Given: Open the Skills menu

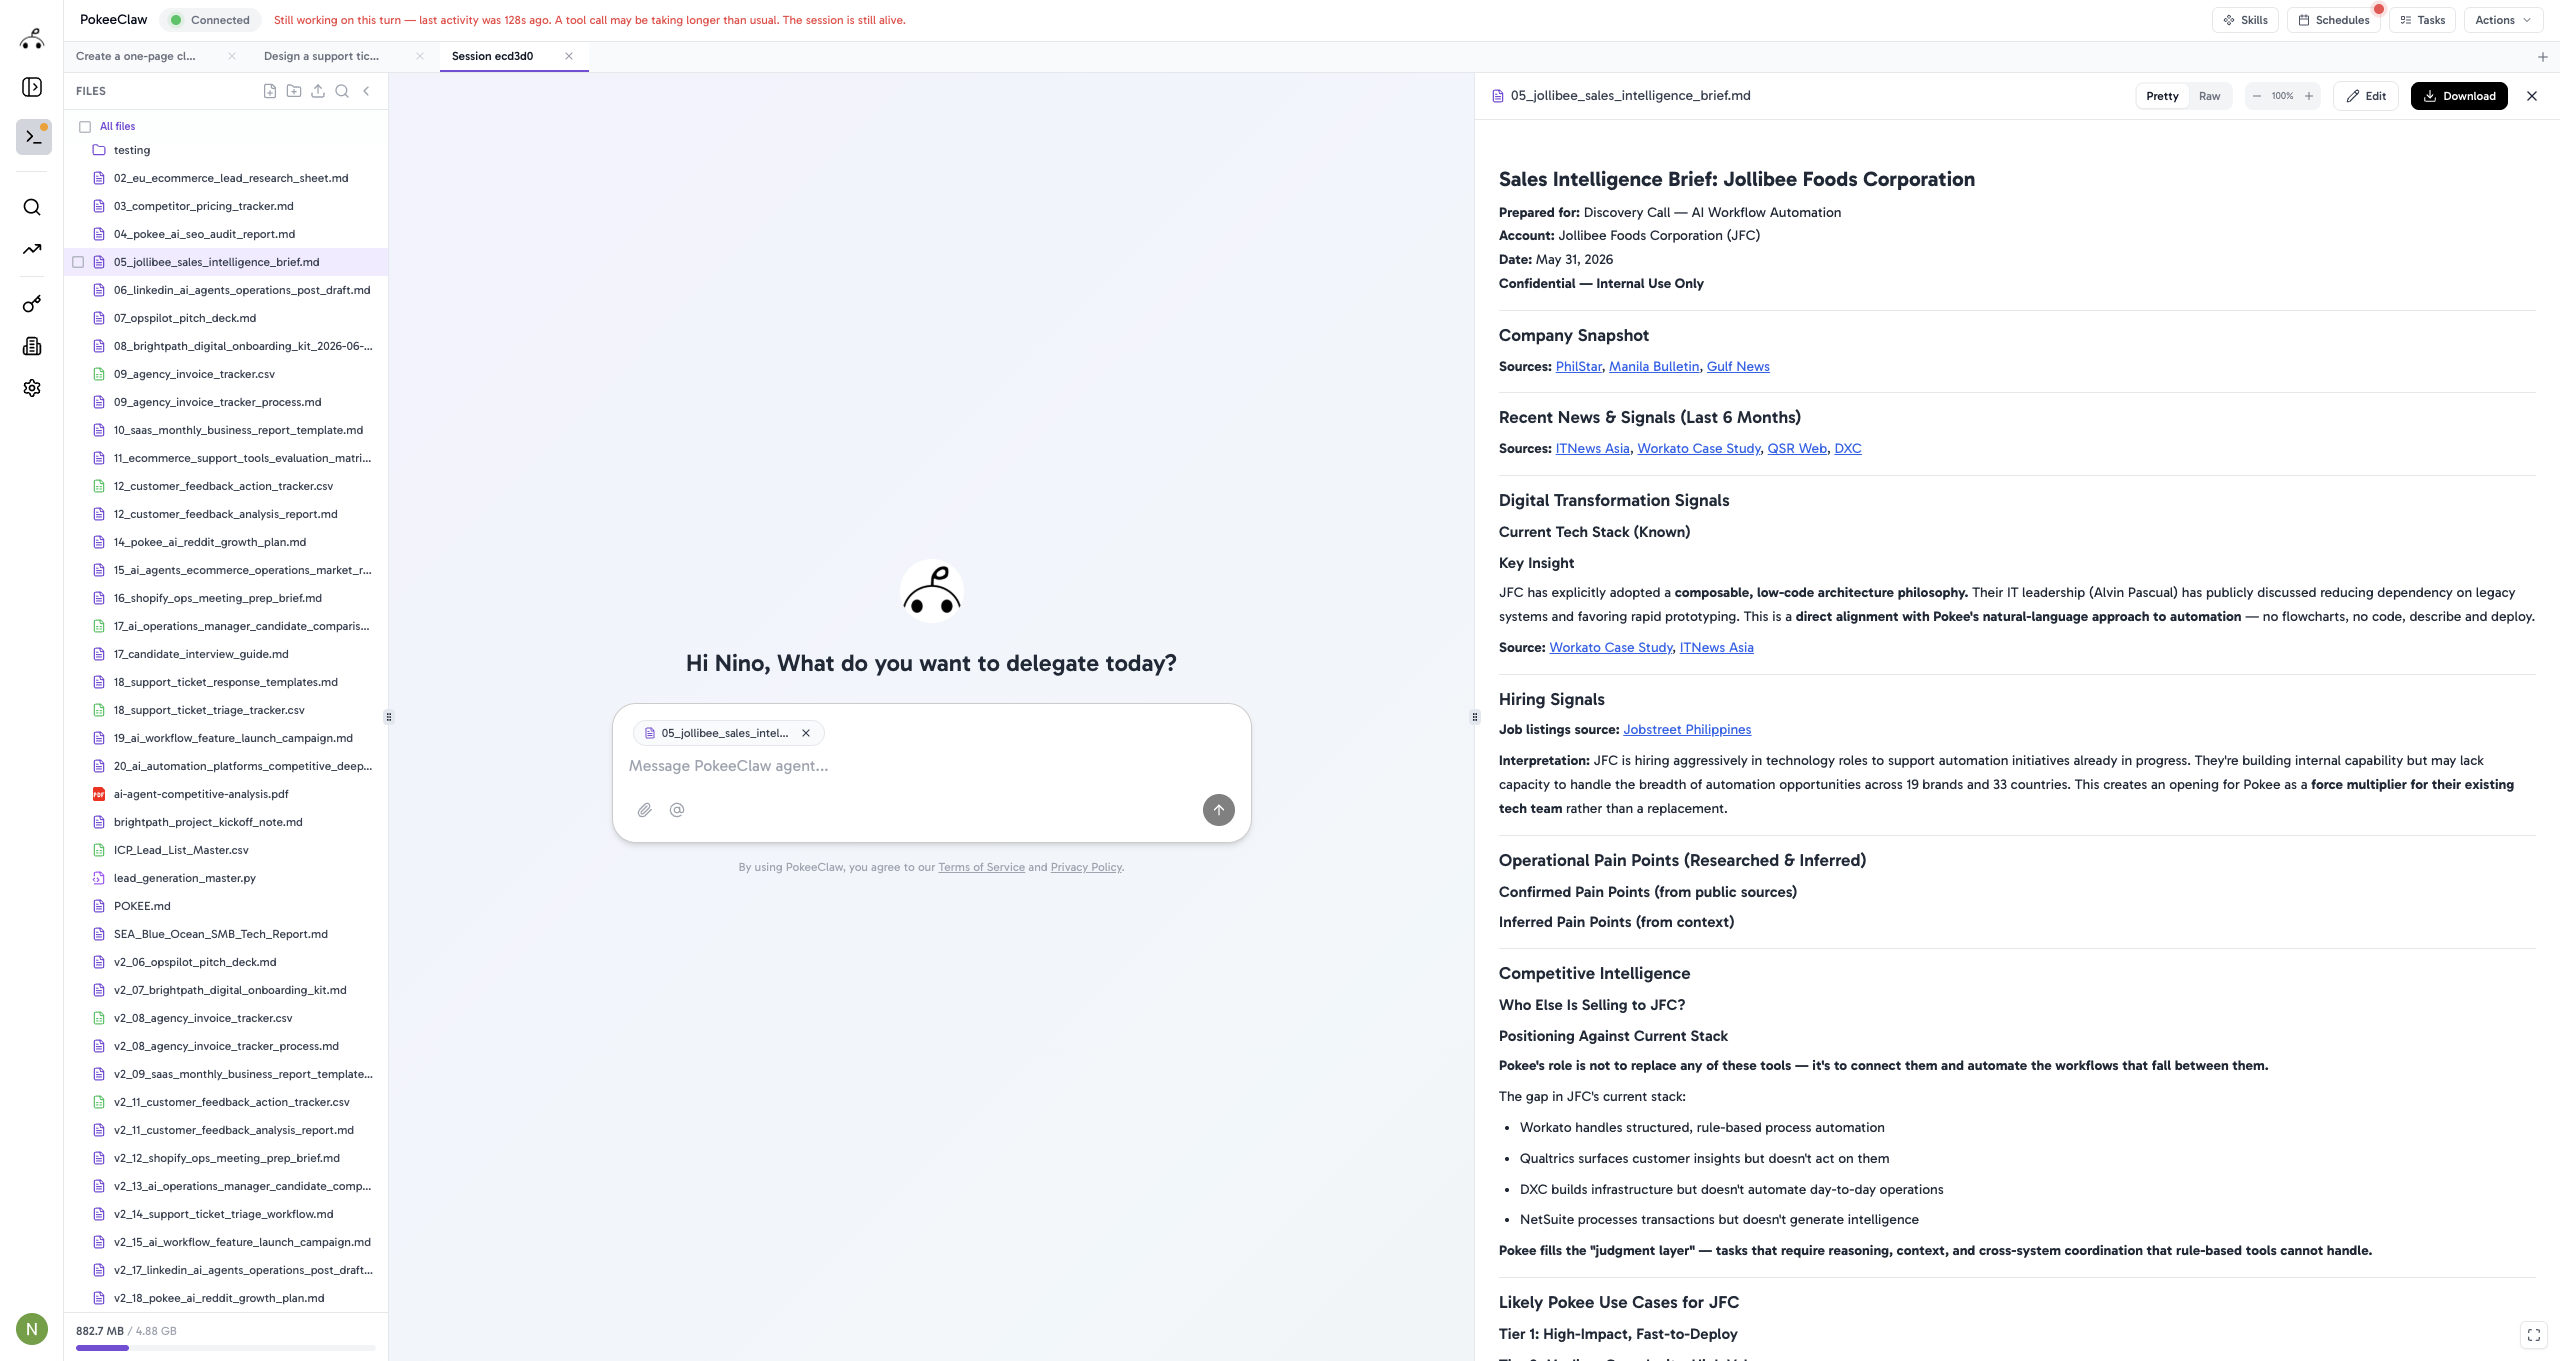Looking at the screenshot, I should click(x=2246, y=20).
